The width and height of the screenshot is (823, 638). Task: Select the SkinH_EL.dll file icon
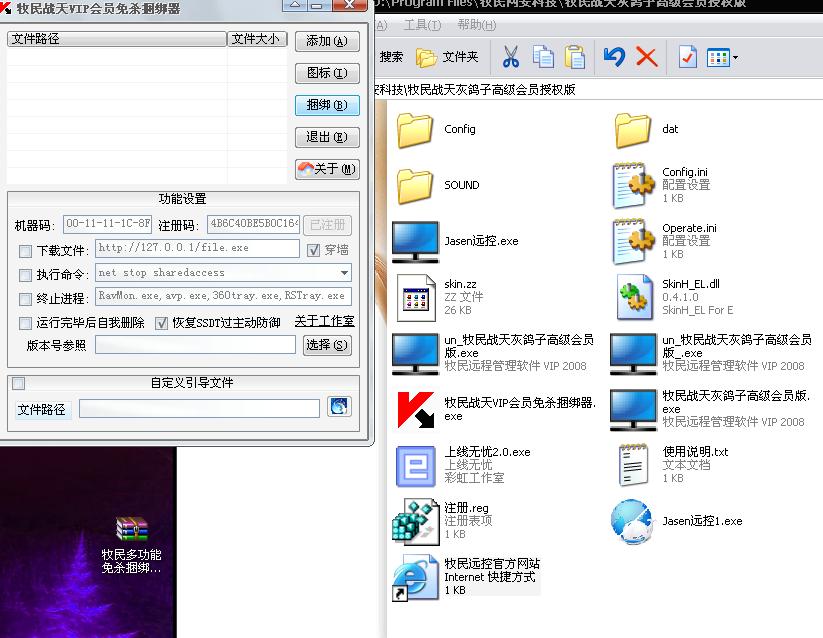click(x=635, y=297)
